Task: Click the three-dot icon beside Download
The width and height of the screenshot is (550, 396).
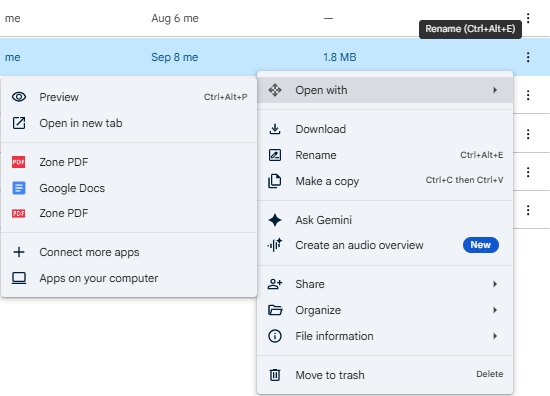Action: click(528, 134)
